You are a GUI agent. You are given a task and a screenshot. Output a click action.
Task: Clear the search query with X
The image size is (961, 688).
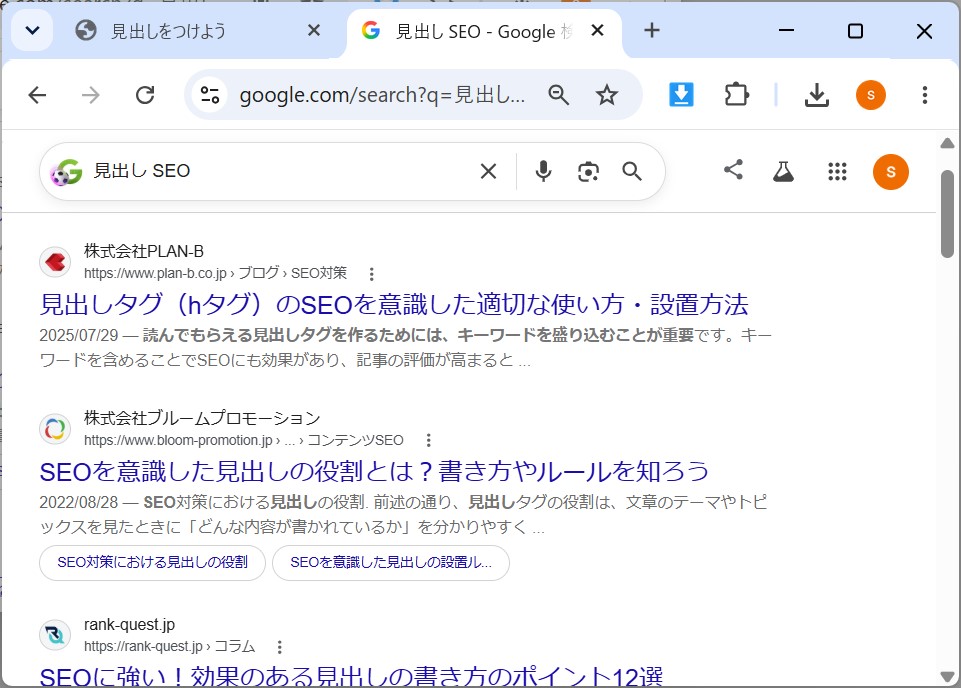[x=488, y=172]
